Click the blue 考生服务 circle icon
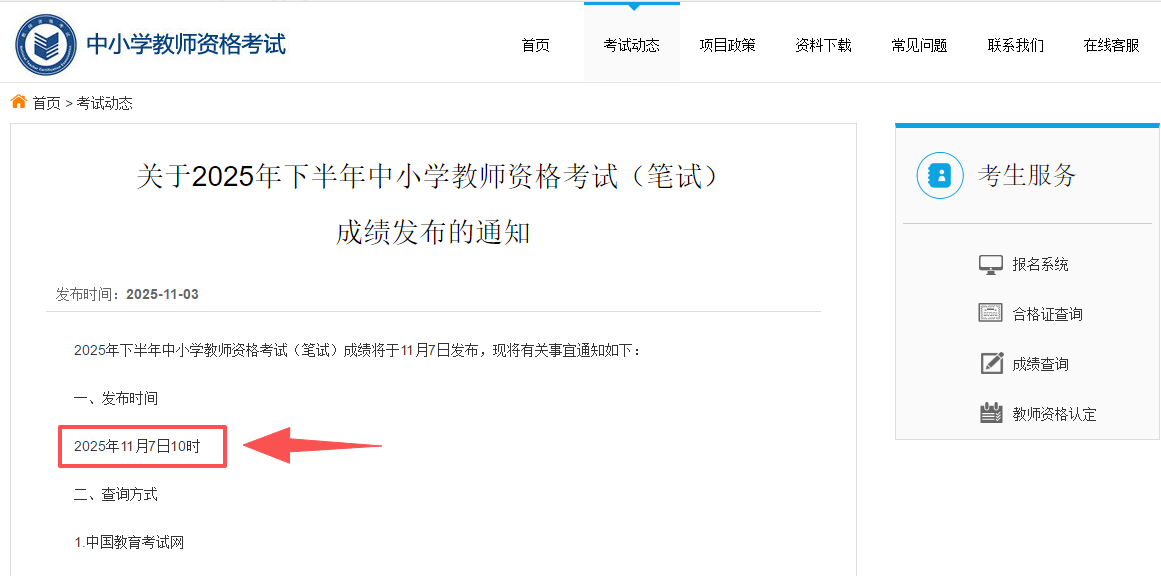This screenshot has height=576, width=1161. click(940, 176)
